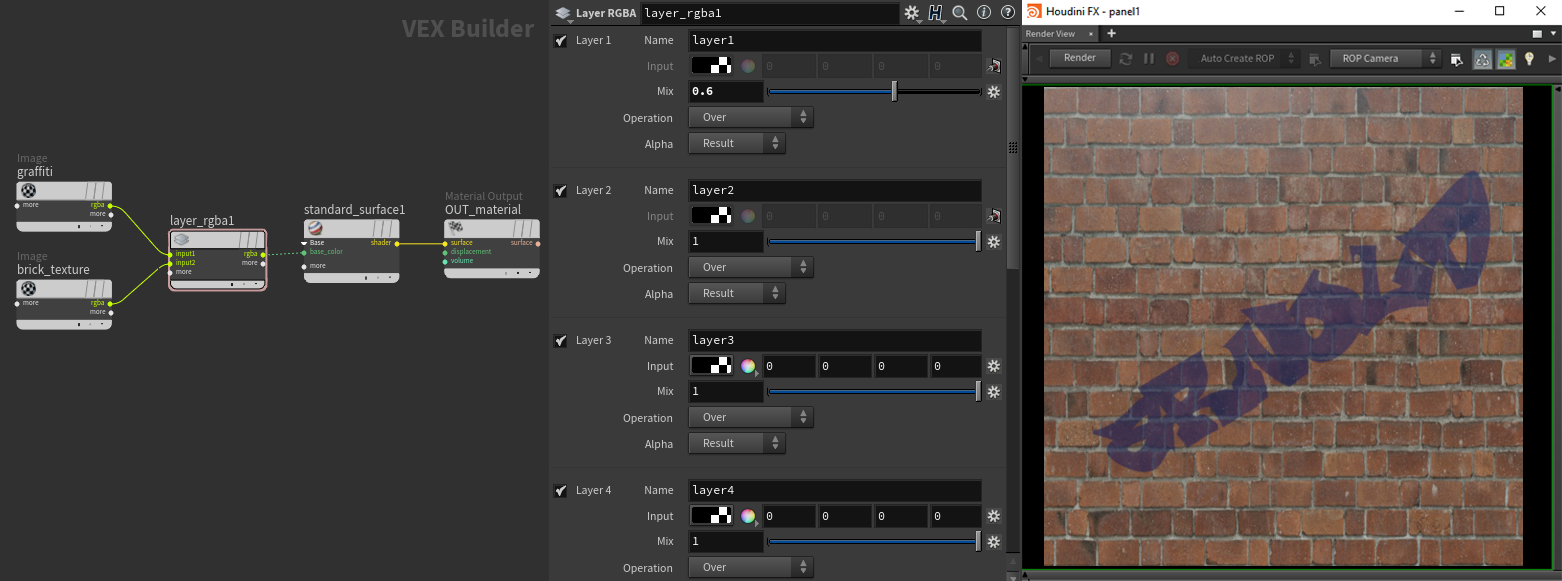
Task: Open Layer 1 Alpha dropdown
Action: pos(737,143)
